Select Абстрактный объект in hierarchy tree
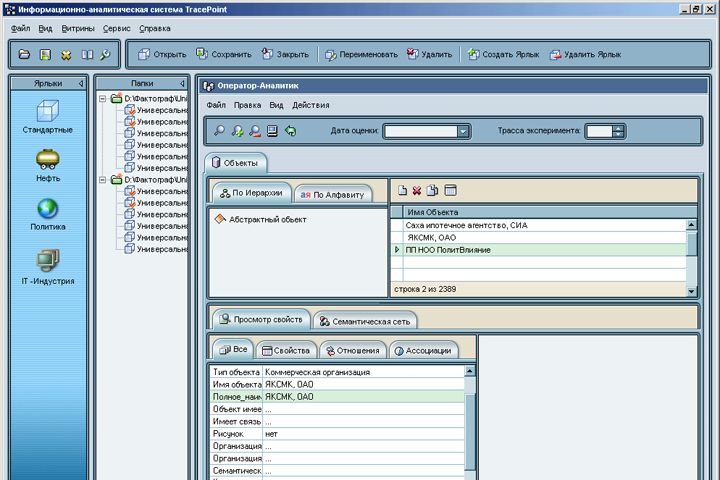720x480 pixels. click(x=260, y=220)
